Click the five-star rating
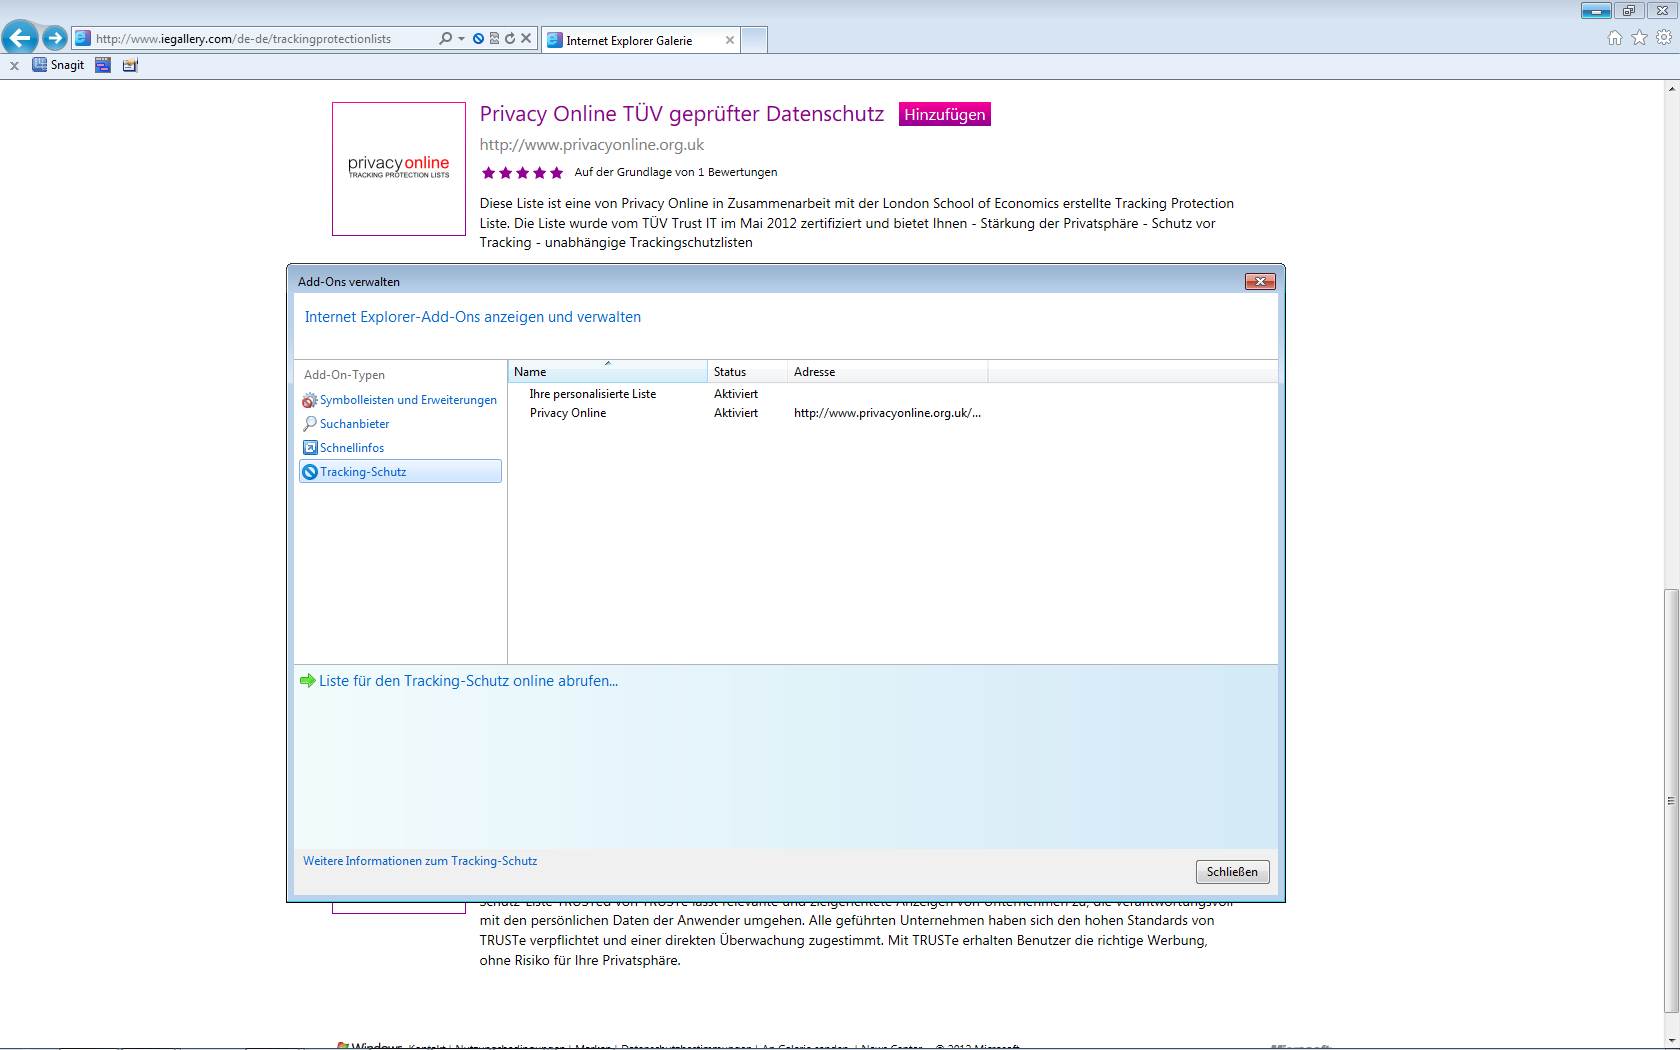Viewport: 1680px width, 1050px height. 522,173
